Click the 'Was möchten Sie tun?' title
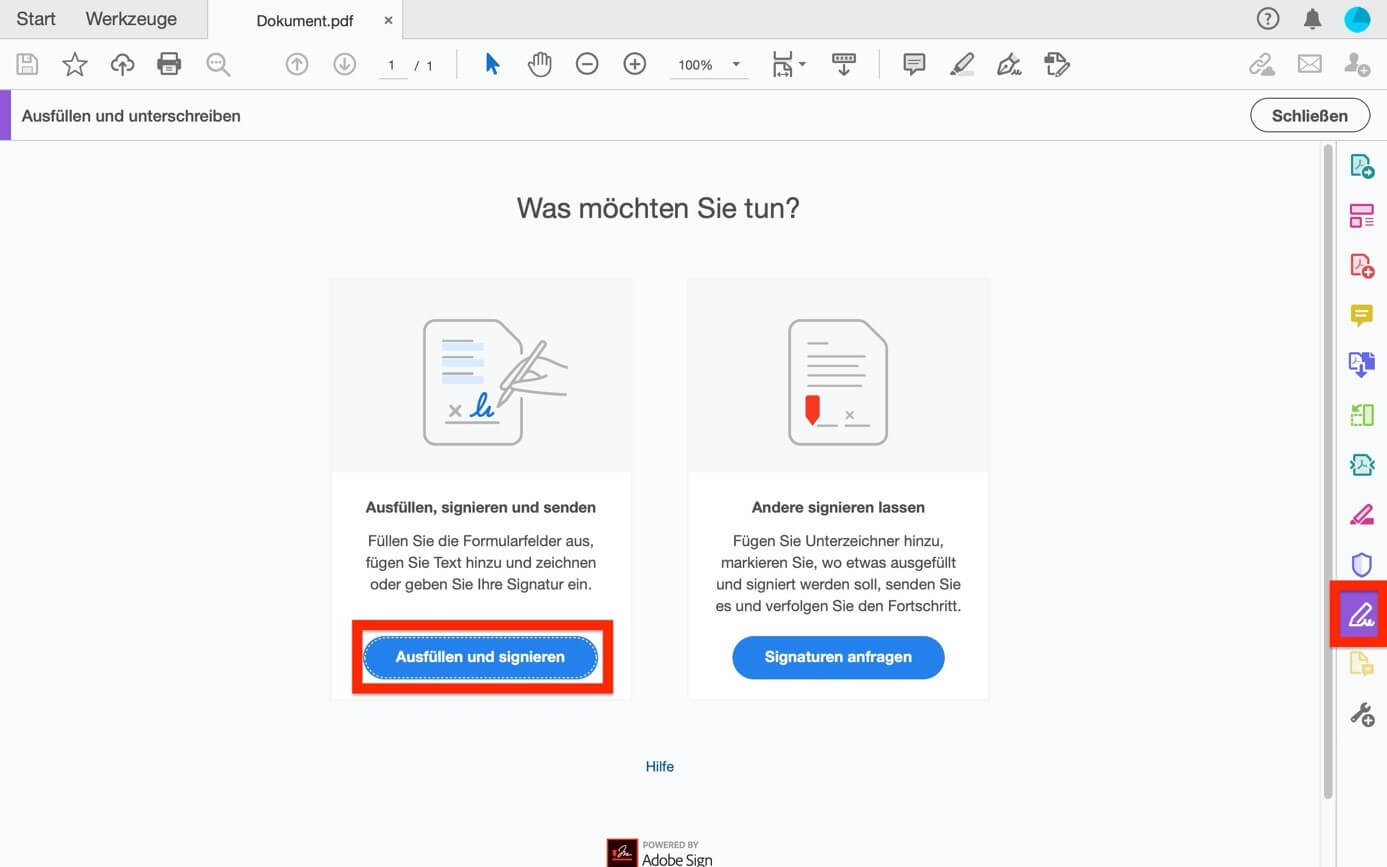 coord(658,208)
